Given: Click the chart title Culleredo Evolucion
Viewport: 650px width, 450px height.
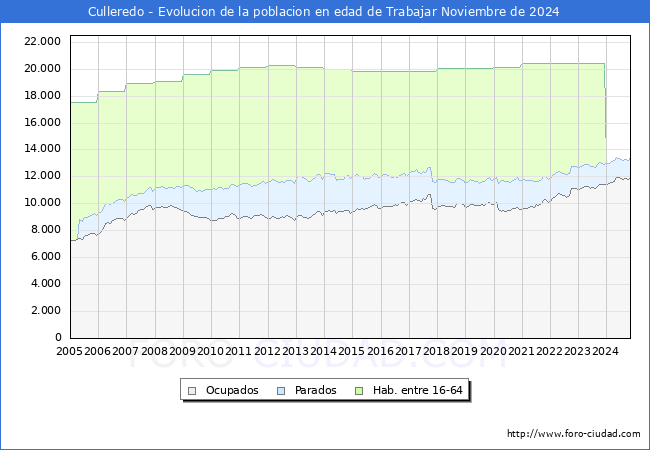Looking at the screenshot, I should (323, 12).
